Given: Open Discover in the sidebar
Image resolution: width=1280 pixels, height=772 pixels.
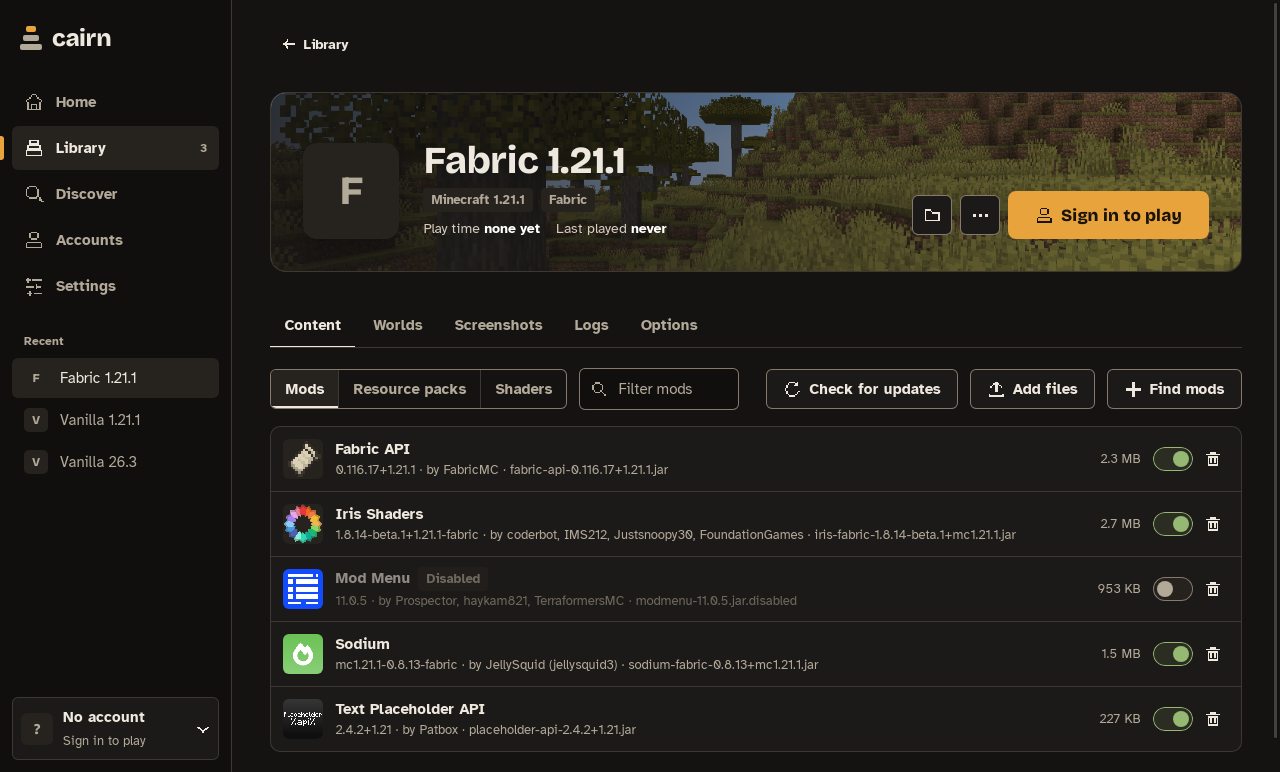Looking at the screenshot, I should click(115, 194).
